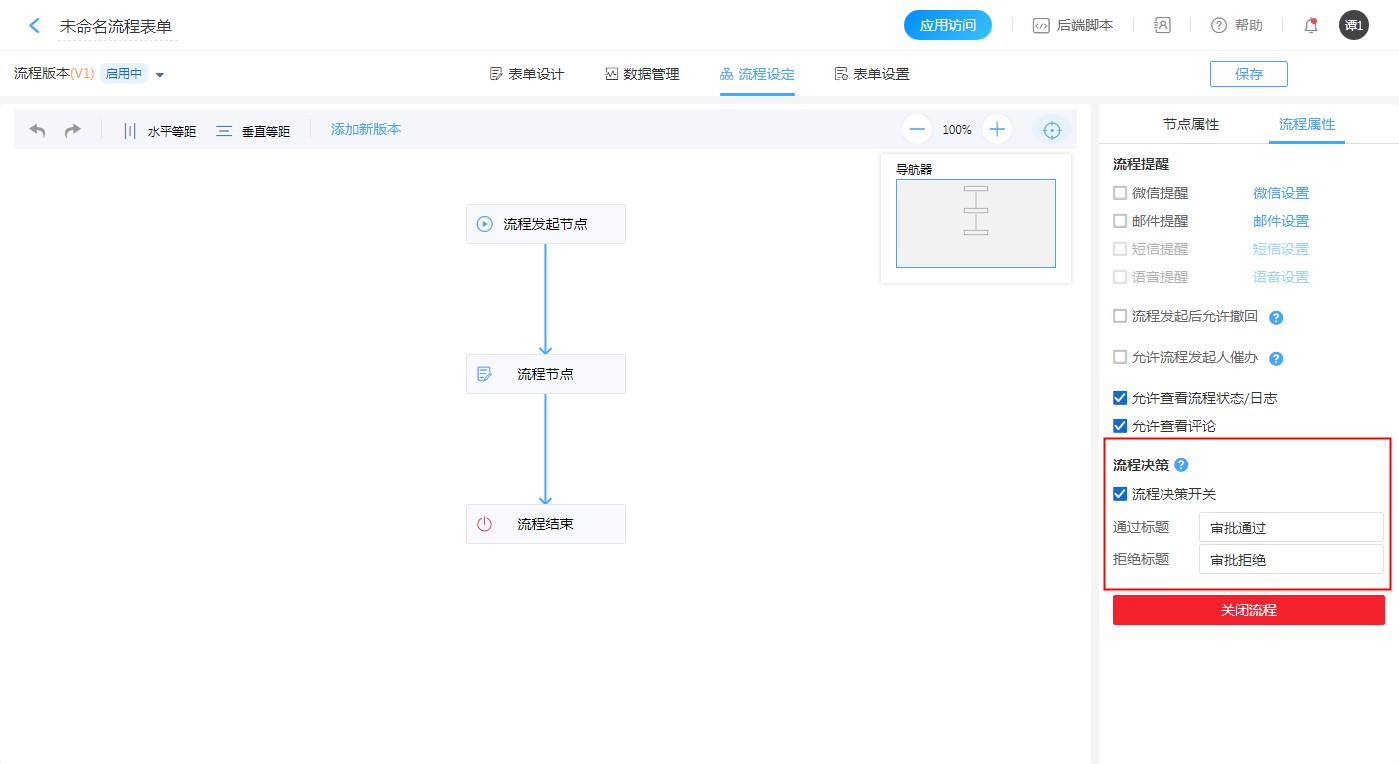Open notifications bell icon
1399x764 pixels.
[1311, 26]
